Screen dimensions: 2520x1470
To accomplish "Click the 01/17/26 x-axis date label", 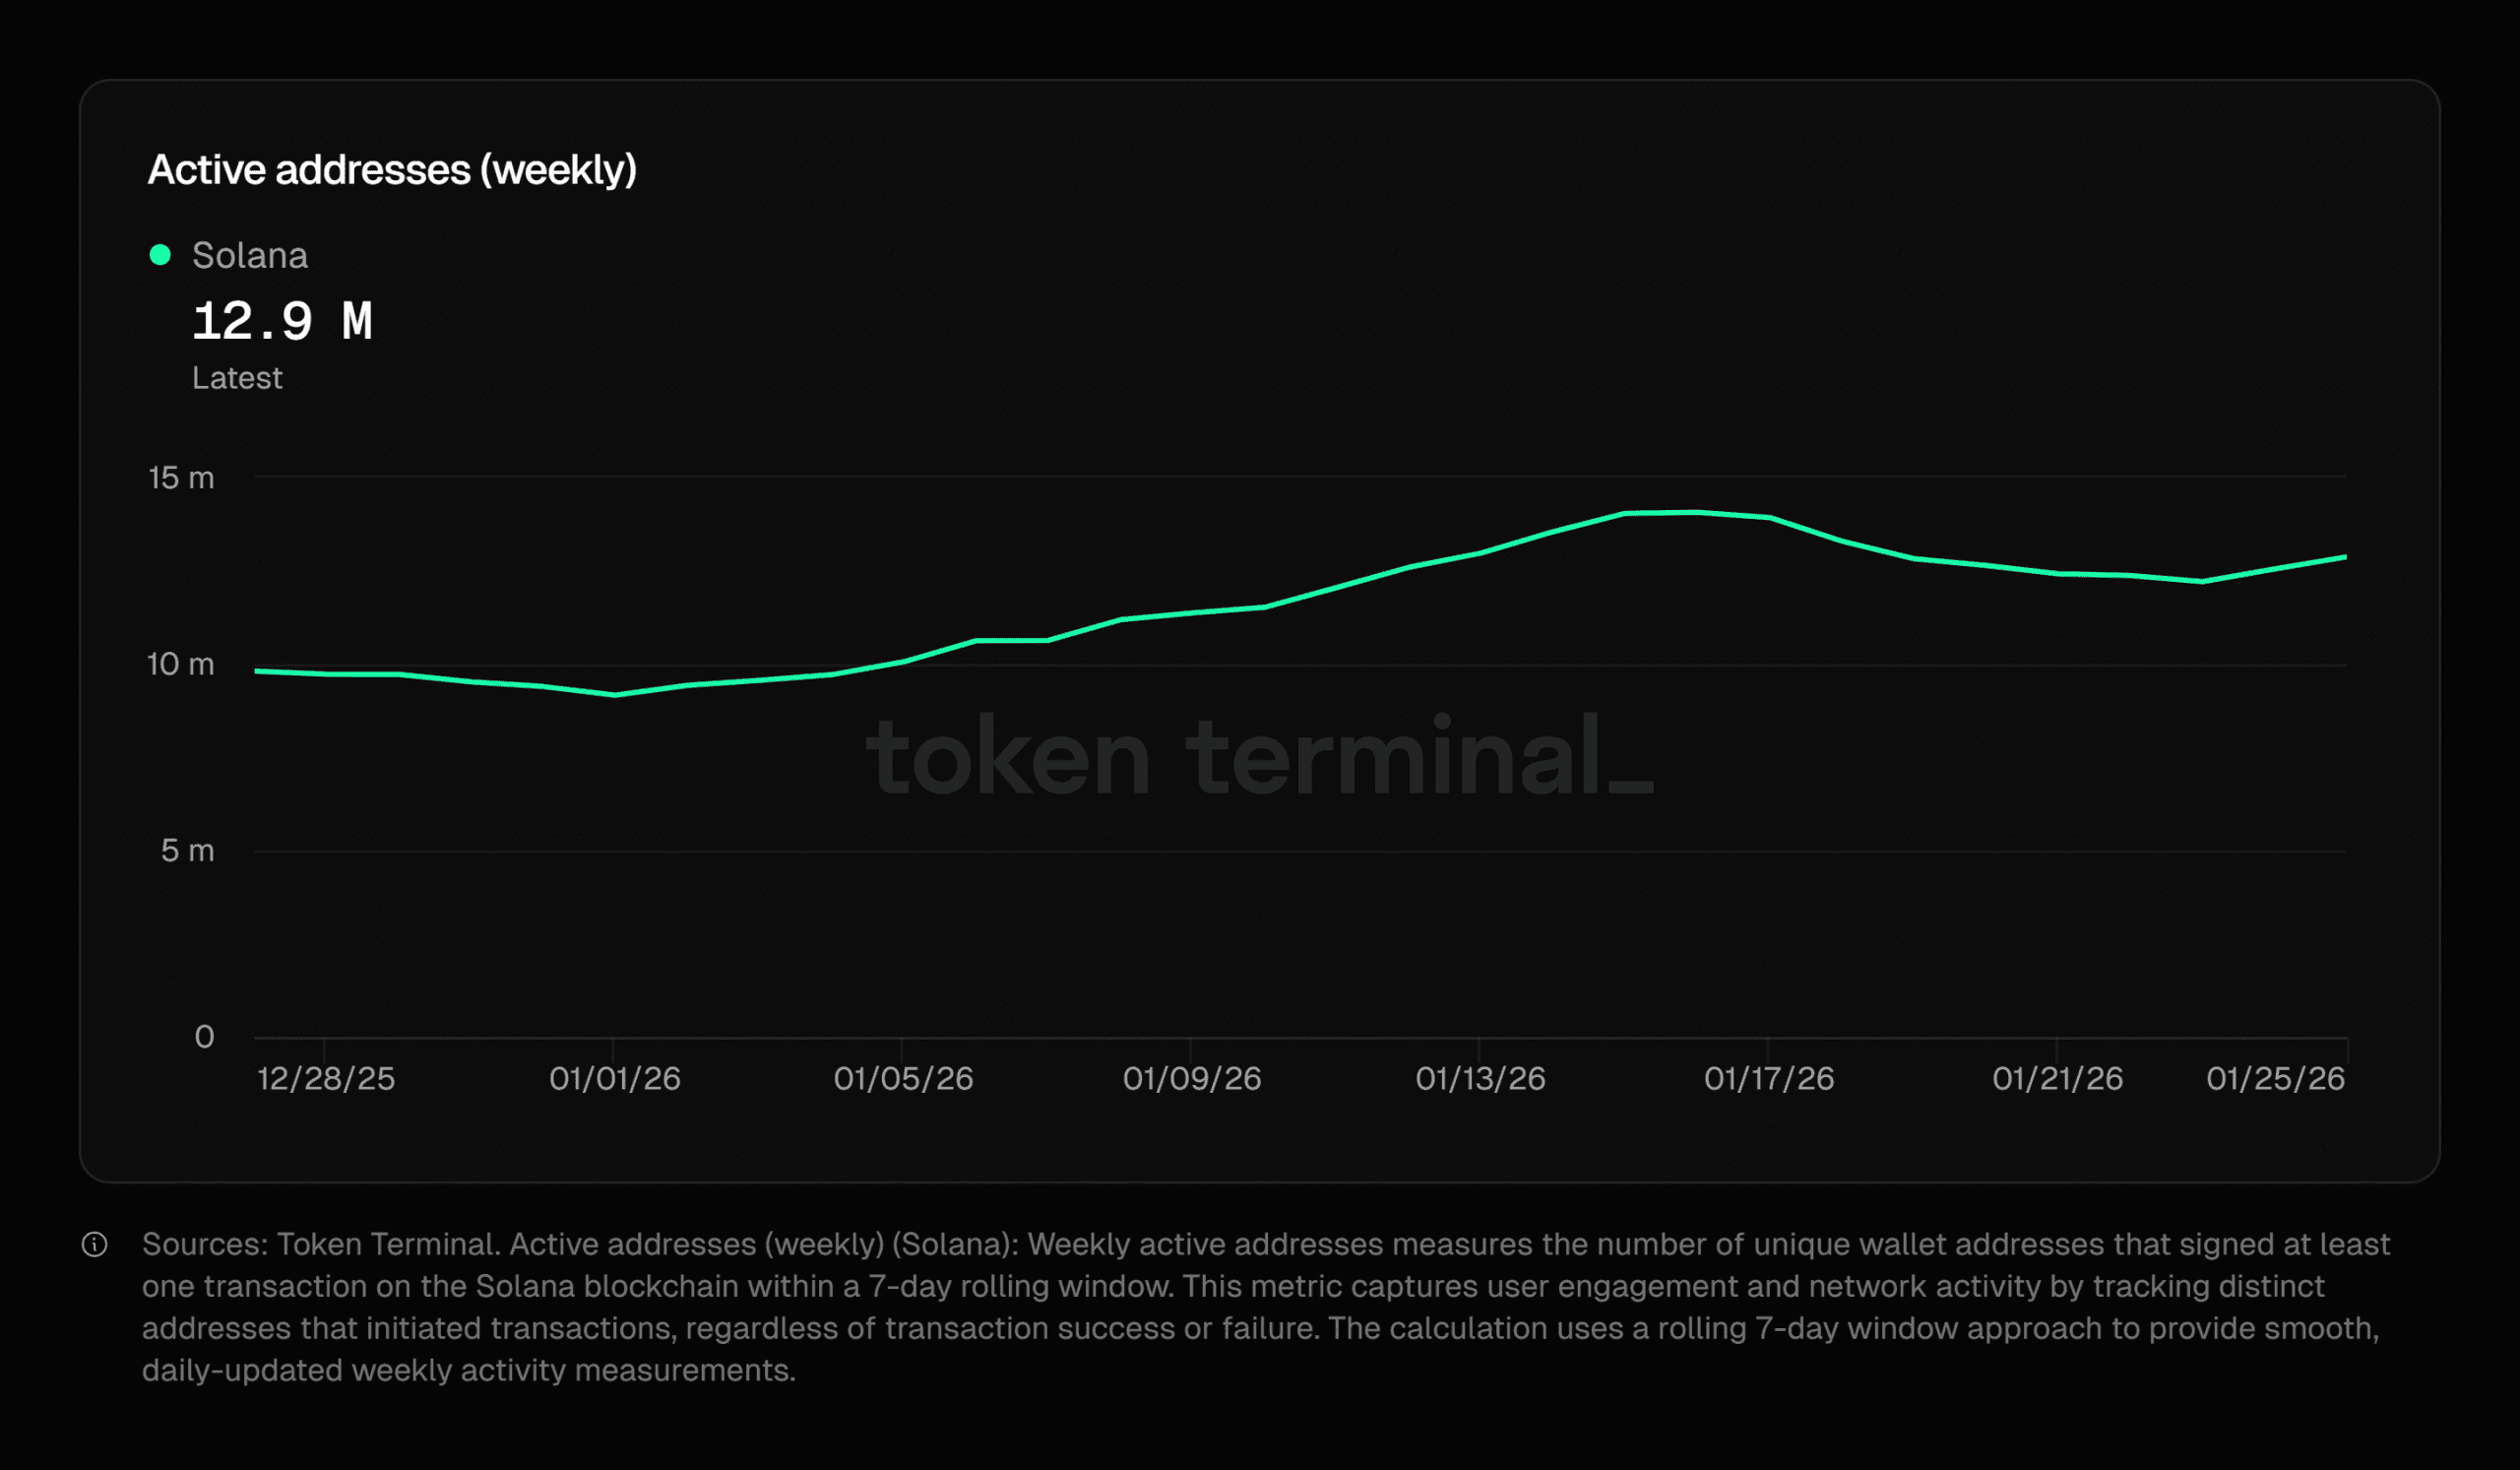I will (x=1768, y=1079).
